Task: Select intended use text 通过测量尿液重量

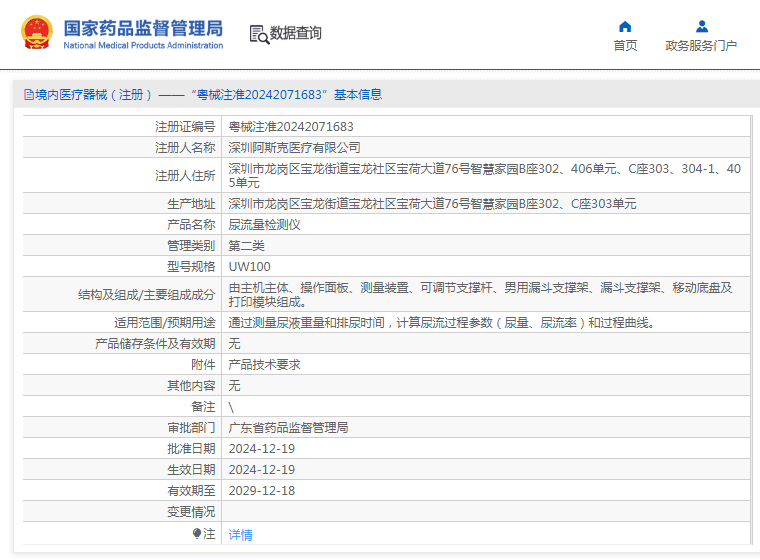Action: [x=442, y=322]
